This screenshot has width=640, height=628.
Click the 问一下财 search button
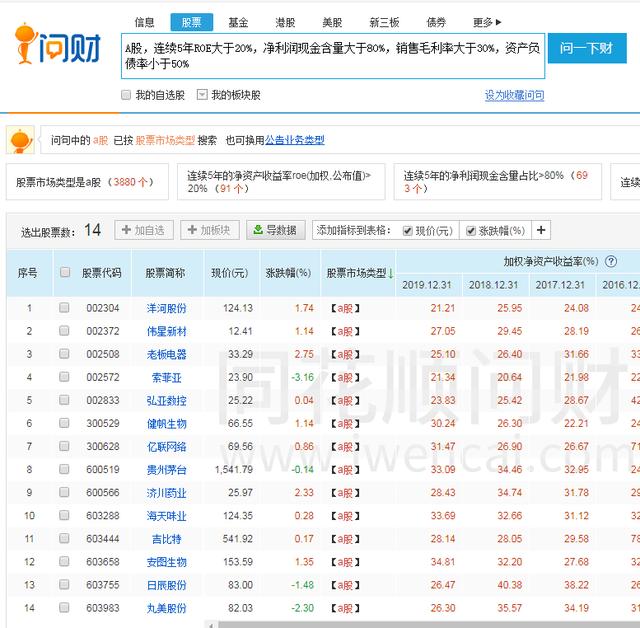click(587, 48)
